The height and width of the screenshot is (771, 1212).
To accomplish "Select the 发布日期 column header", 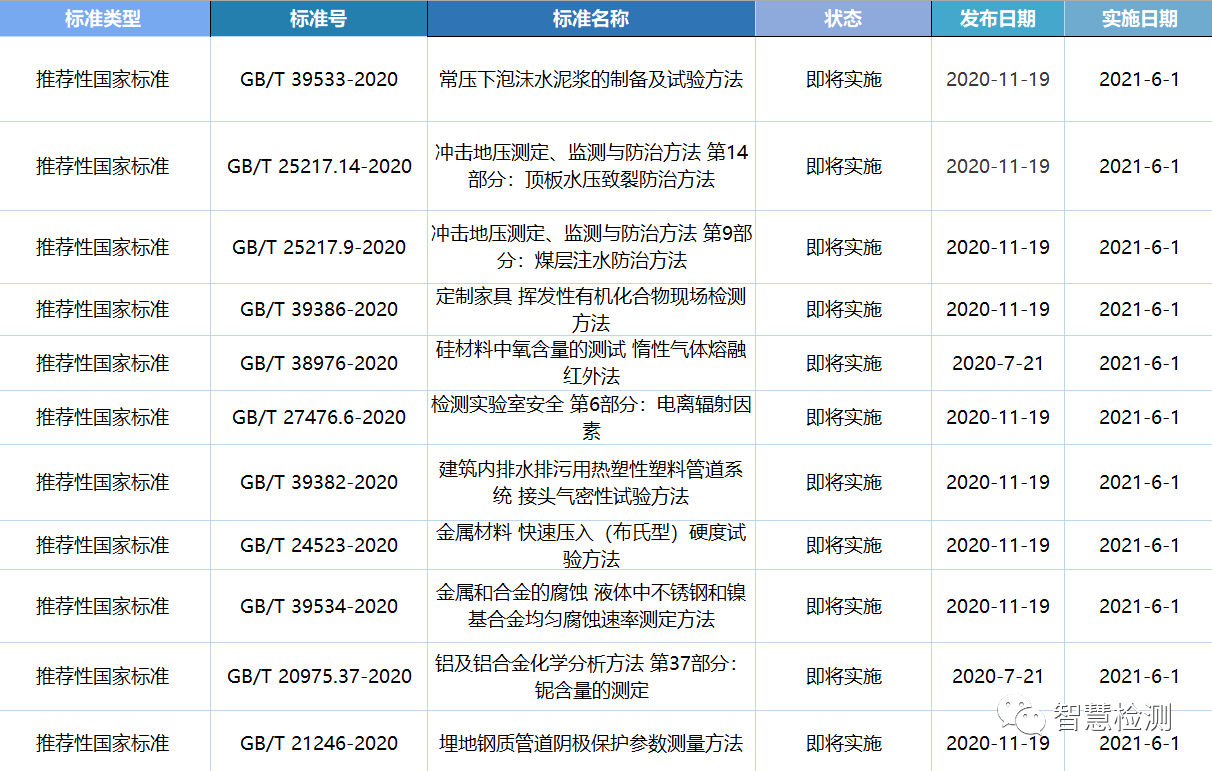I will [997, 19].
